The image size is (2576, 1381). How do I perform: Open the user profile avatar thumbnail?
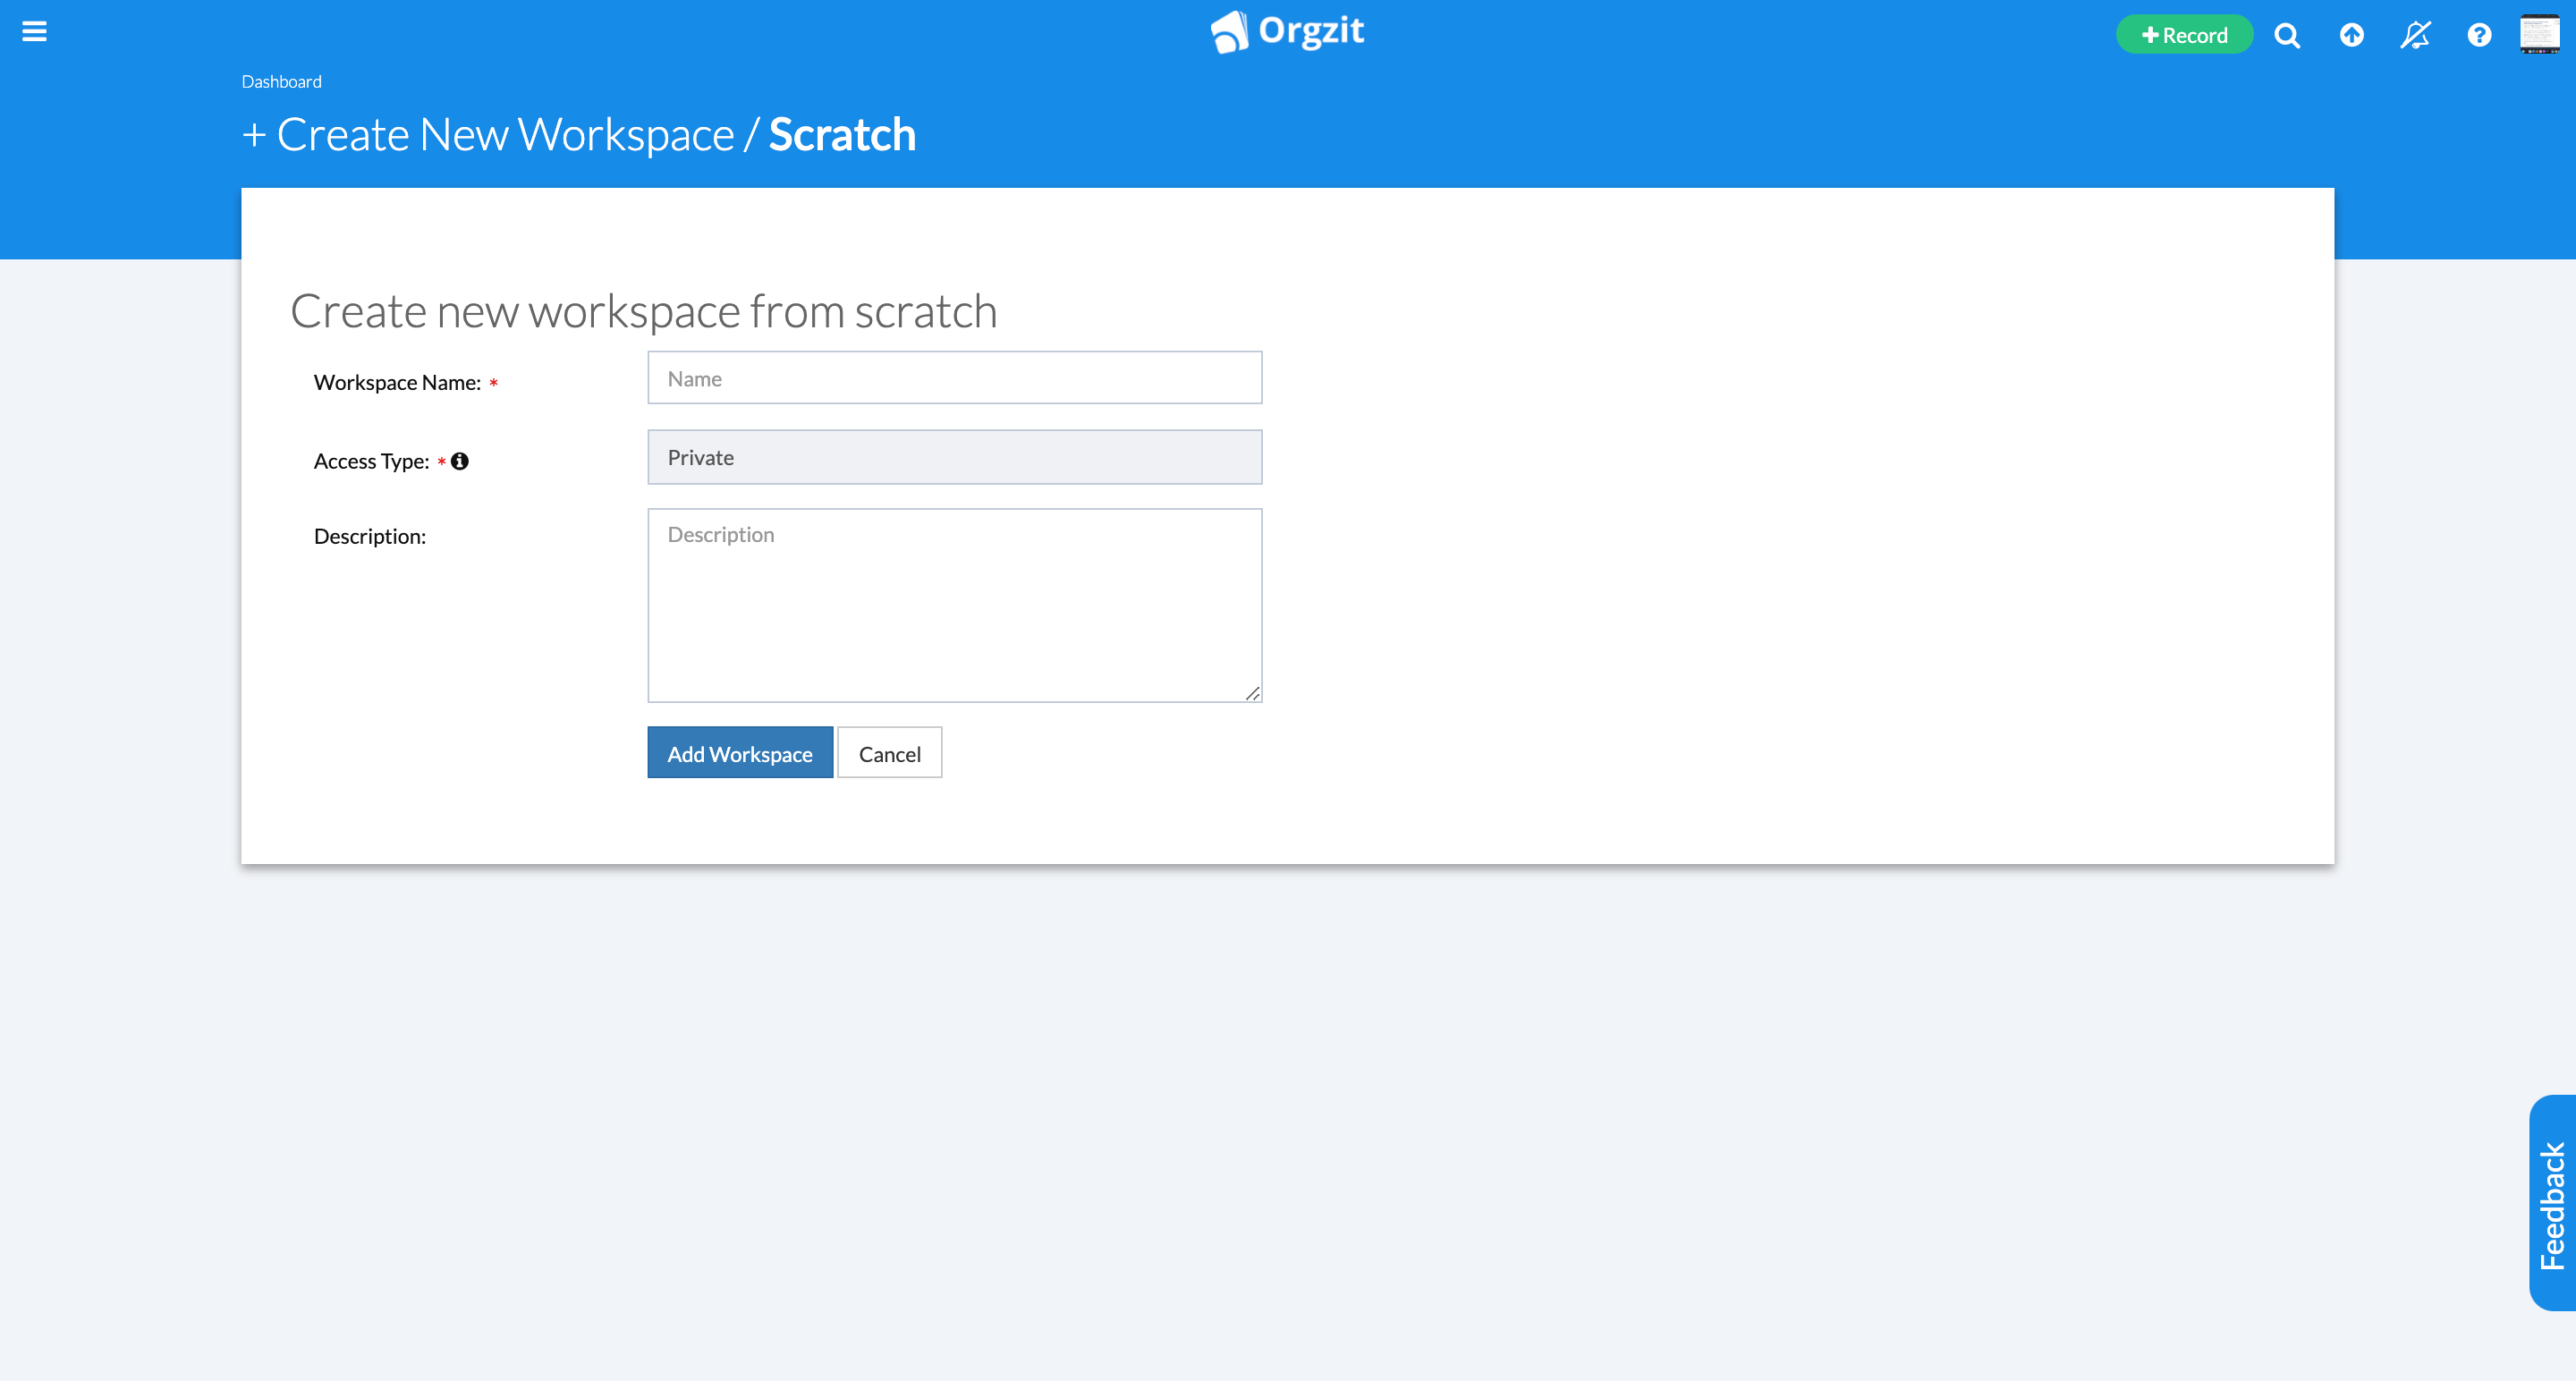(x=2540, y=35)
